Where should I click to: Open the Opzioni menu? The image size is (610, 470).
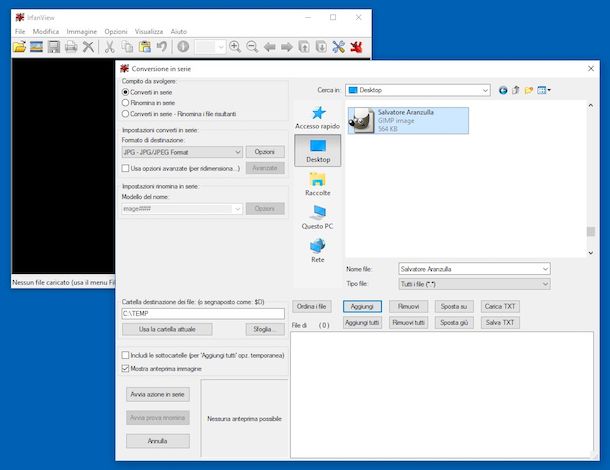click(x=116, y=32)
